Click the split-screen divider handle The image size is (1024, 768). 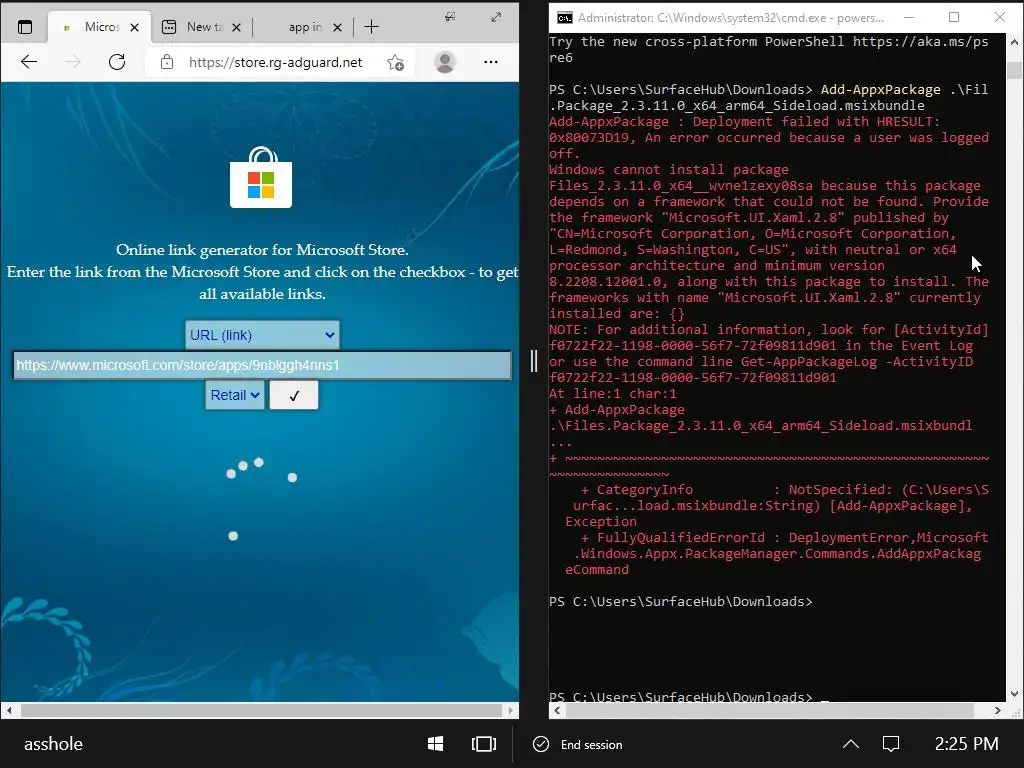pos(534,360)
